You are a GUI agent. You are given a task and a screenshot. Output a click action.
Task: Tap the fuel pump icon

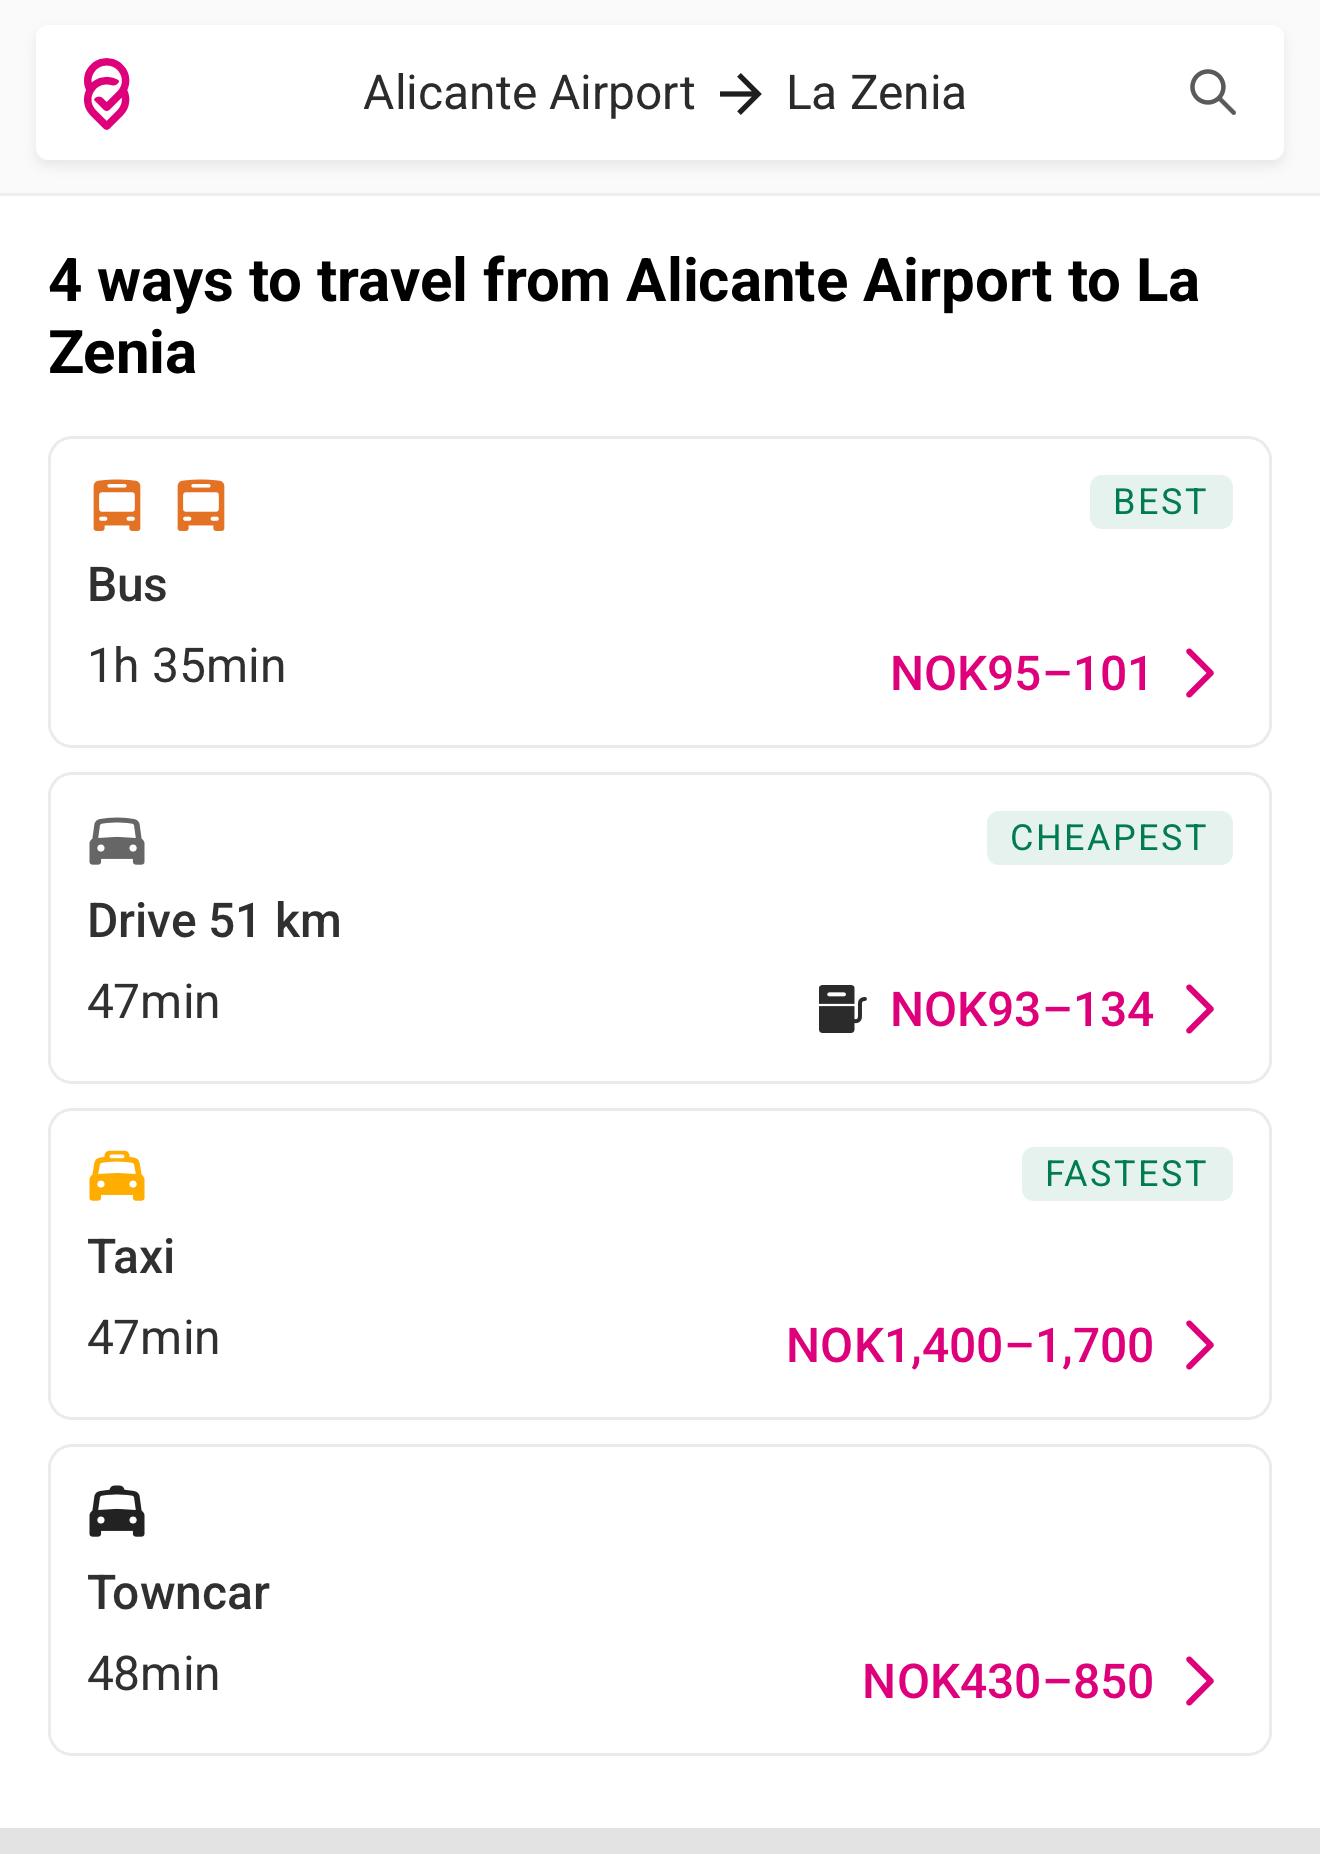[841, 1008]
